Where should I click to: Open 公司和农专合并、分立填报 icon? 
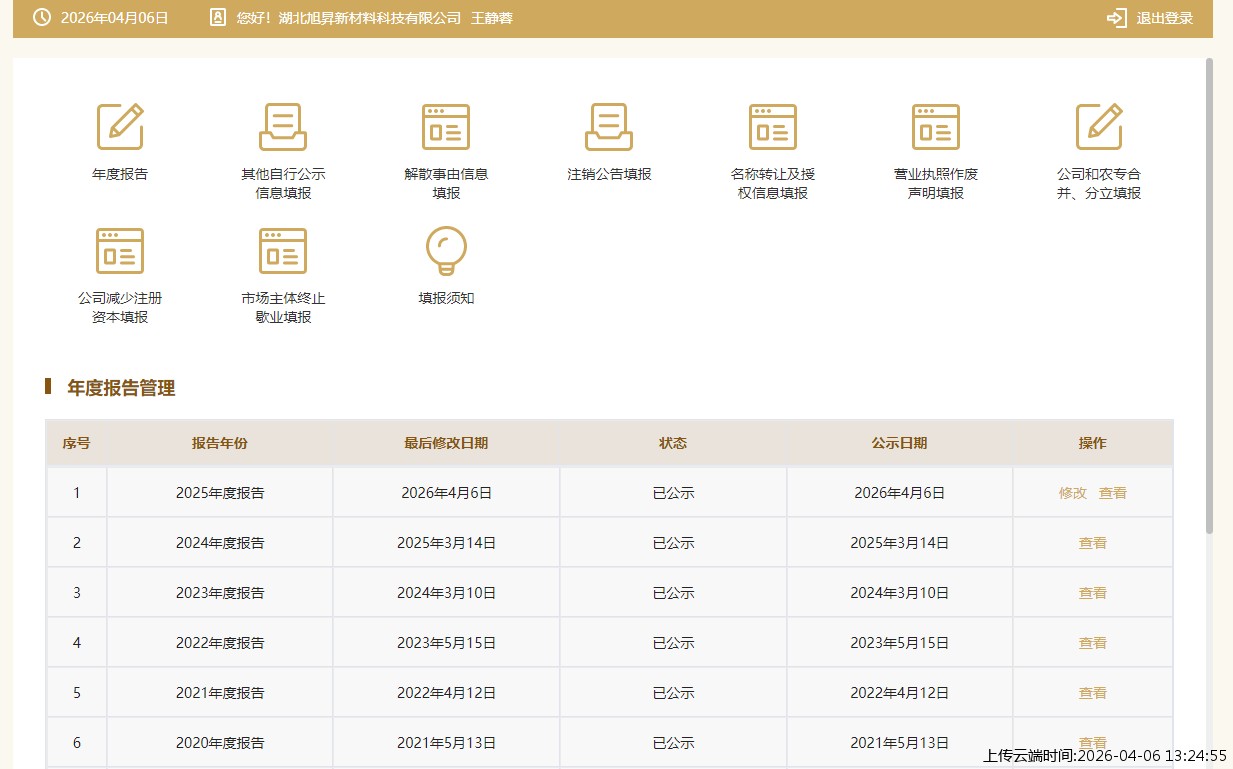pos(1099,127)
